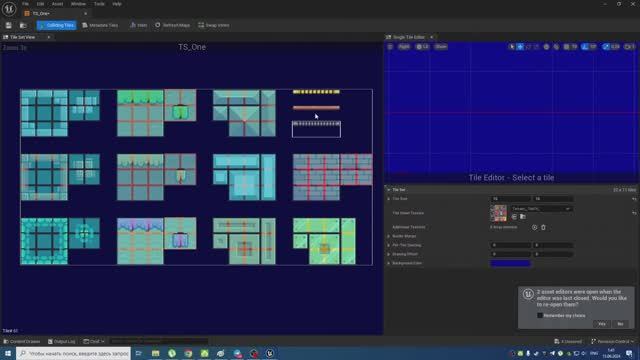This screenshot has height=360, width=640.
Task: Click the Background Color swatch
Action: [x=511, y=263]
